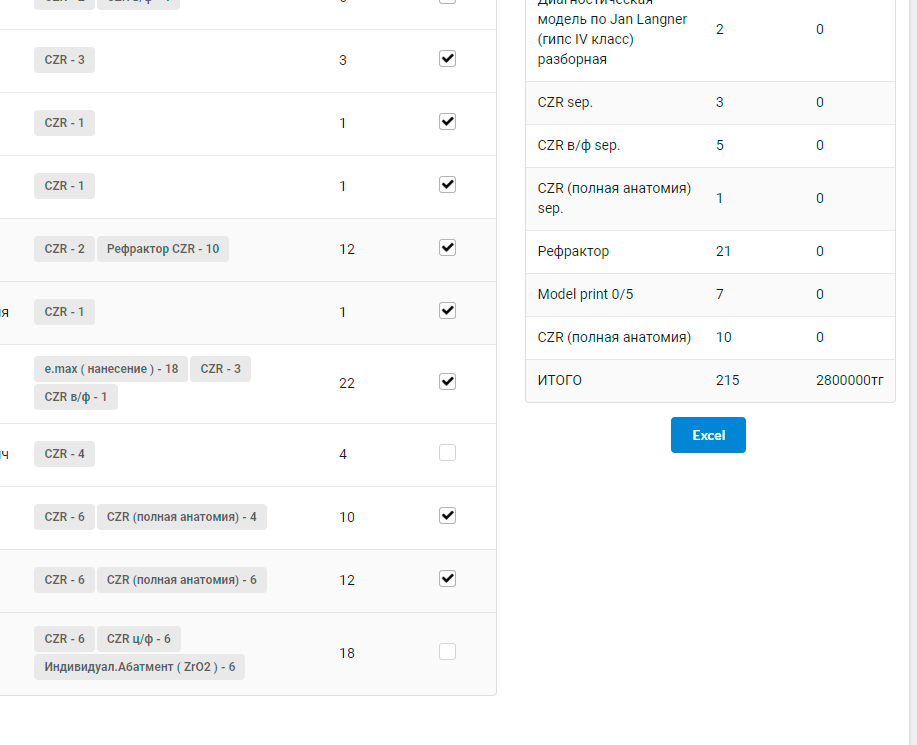Screen dimensions: 917x745
Task: Select the CZR - 4 tag
Action: (x=64, y=454)
